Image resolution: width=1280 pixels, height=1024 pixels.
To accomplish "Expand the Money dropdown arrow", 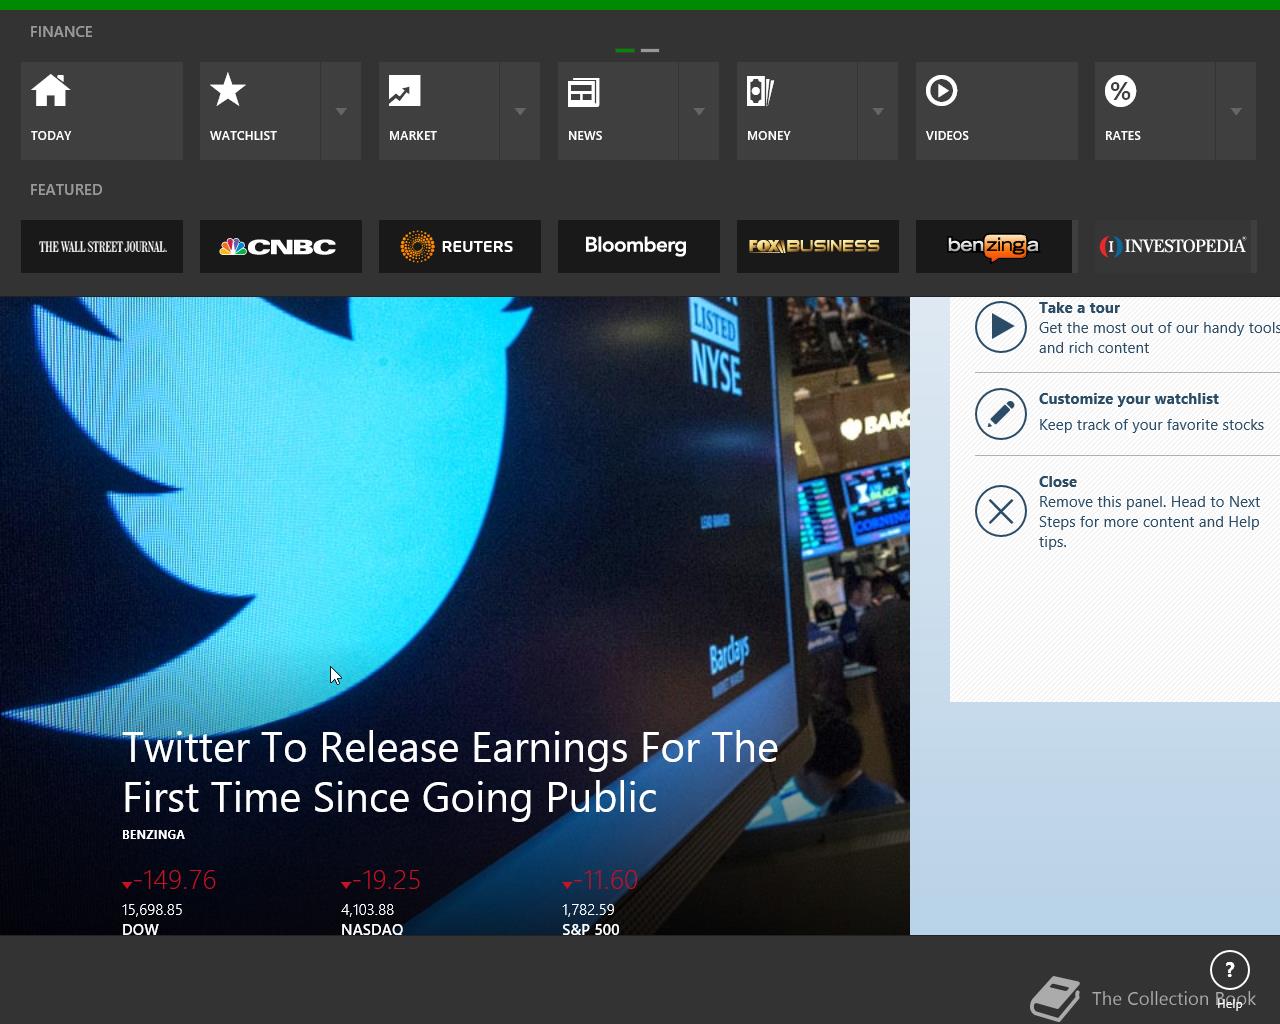I will click(x=878, y=111).
